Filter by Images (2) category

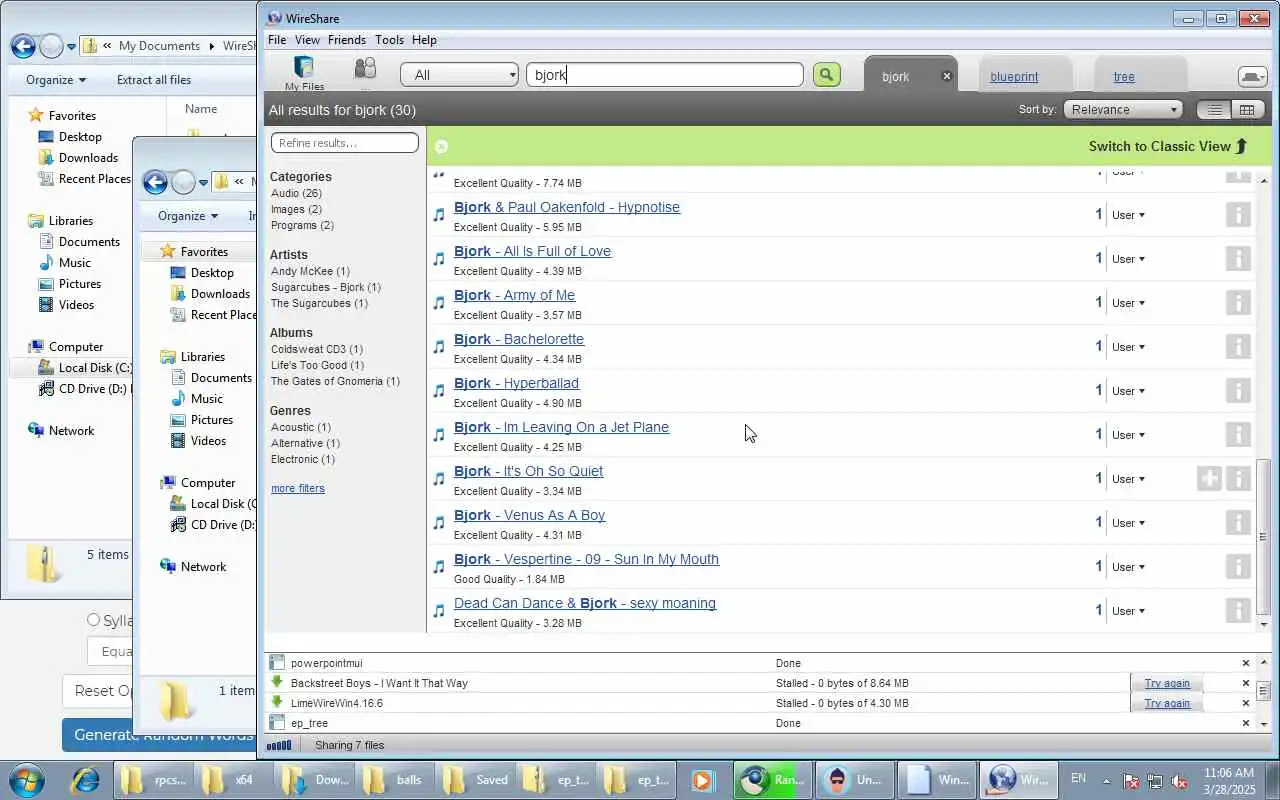[296, 209]
